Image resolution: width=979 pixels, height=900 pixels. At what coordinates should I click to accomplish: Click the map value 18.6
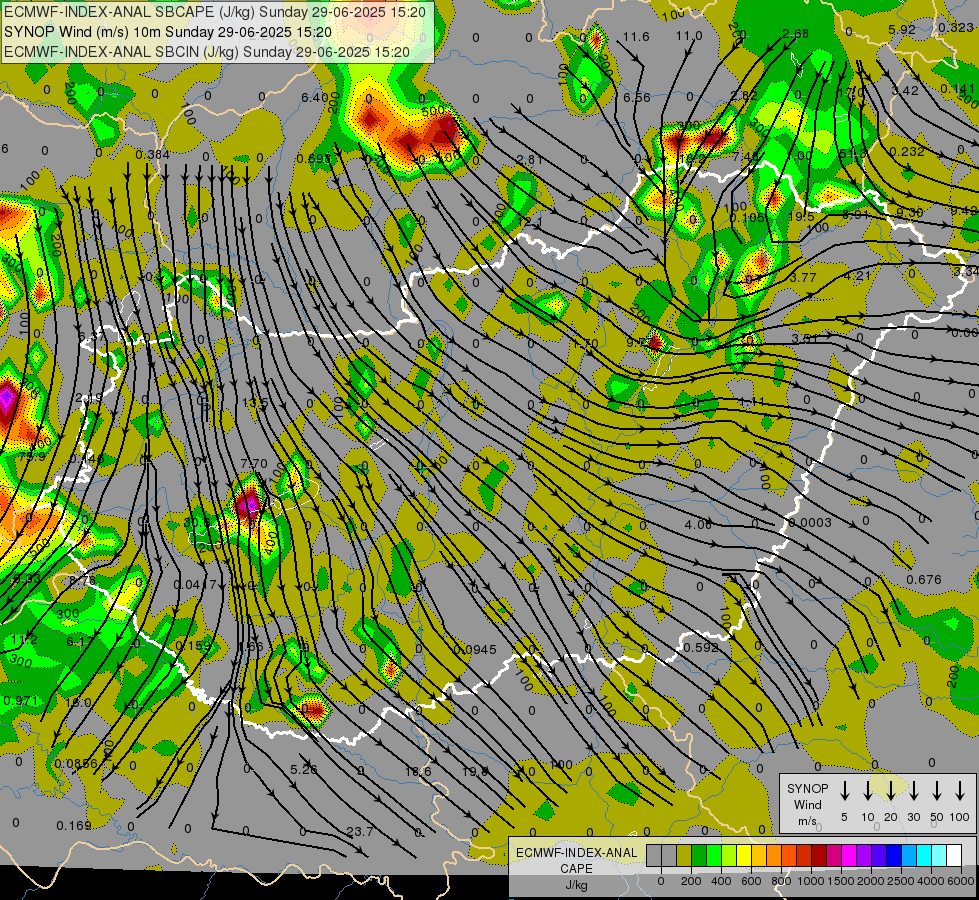point(418,772)
